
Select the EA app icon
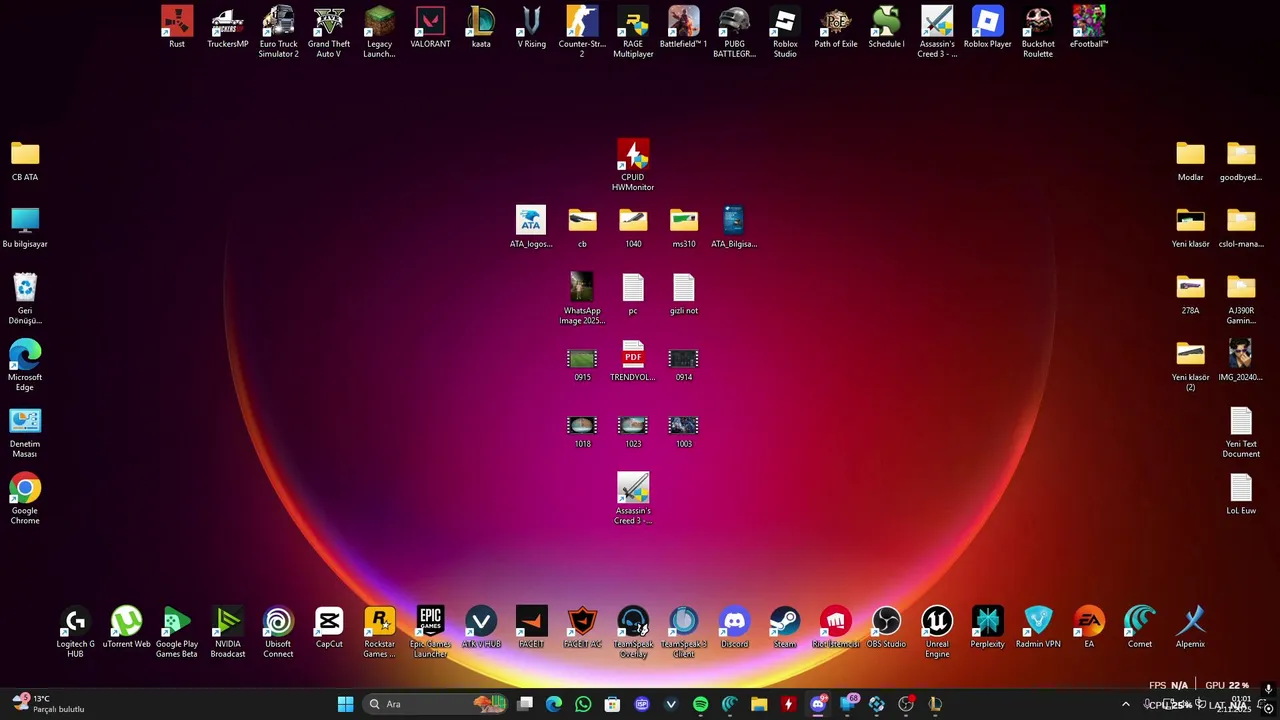[1089, 627]
